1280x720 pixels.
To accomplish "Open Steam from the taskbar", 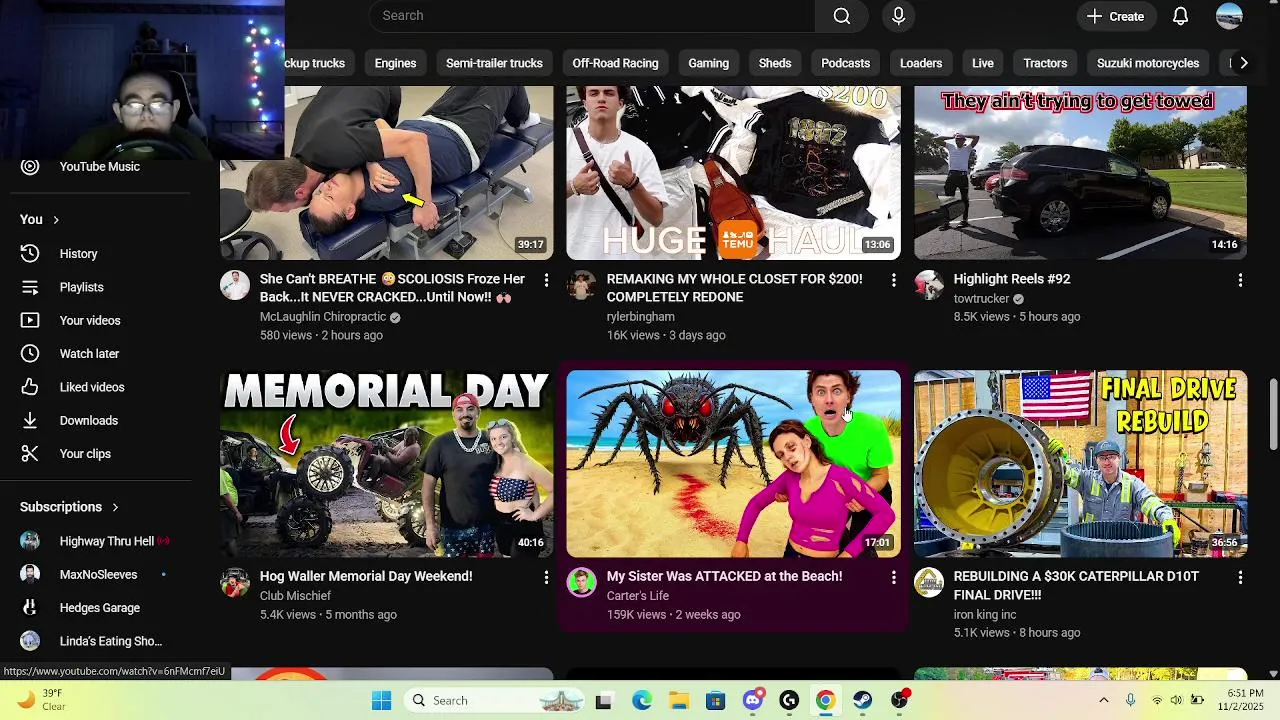I will [862, 701].
